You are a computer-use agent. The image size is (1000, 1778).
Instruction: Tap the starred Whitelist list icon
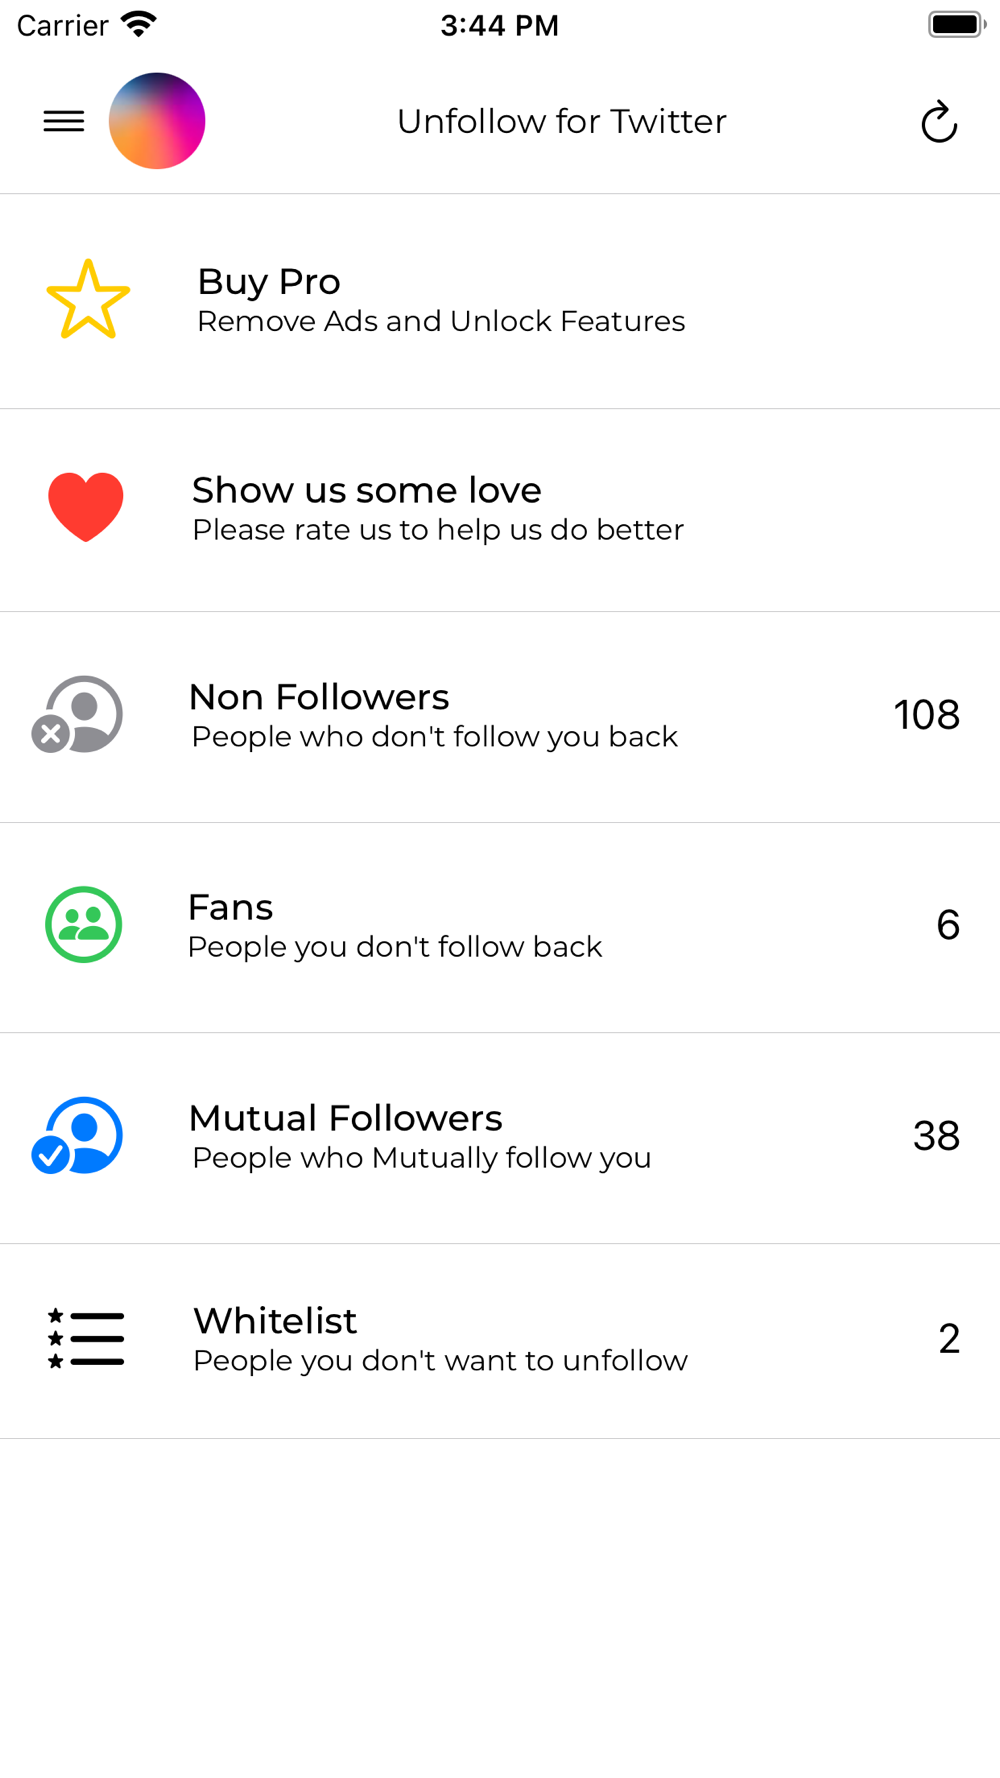(x=86, y=1339)
